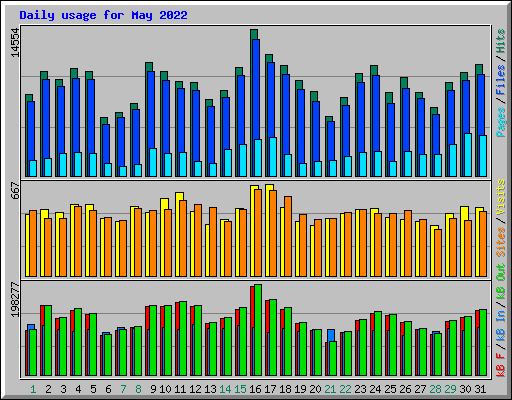This screenshot has width=512, height=400.
Task: Click day 14 on the x-axis
Action: pos(225,389)
